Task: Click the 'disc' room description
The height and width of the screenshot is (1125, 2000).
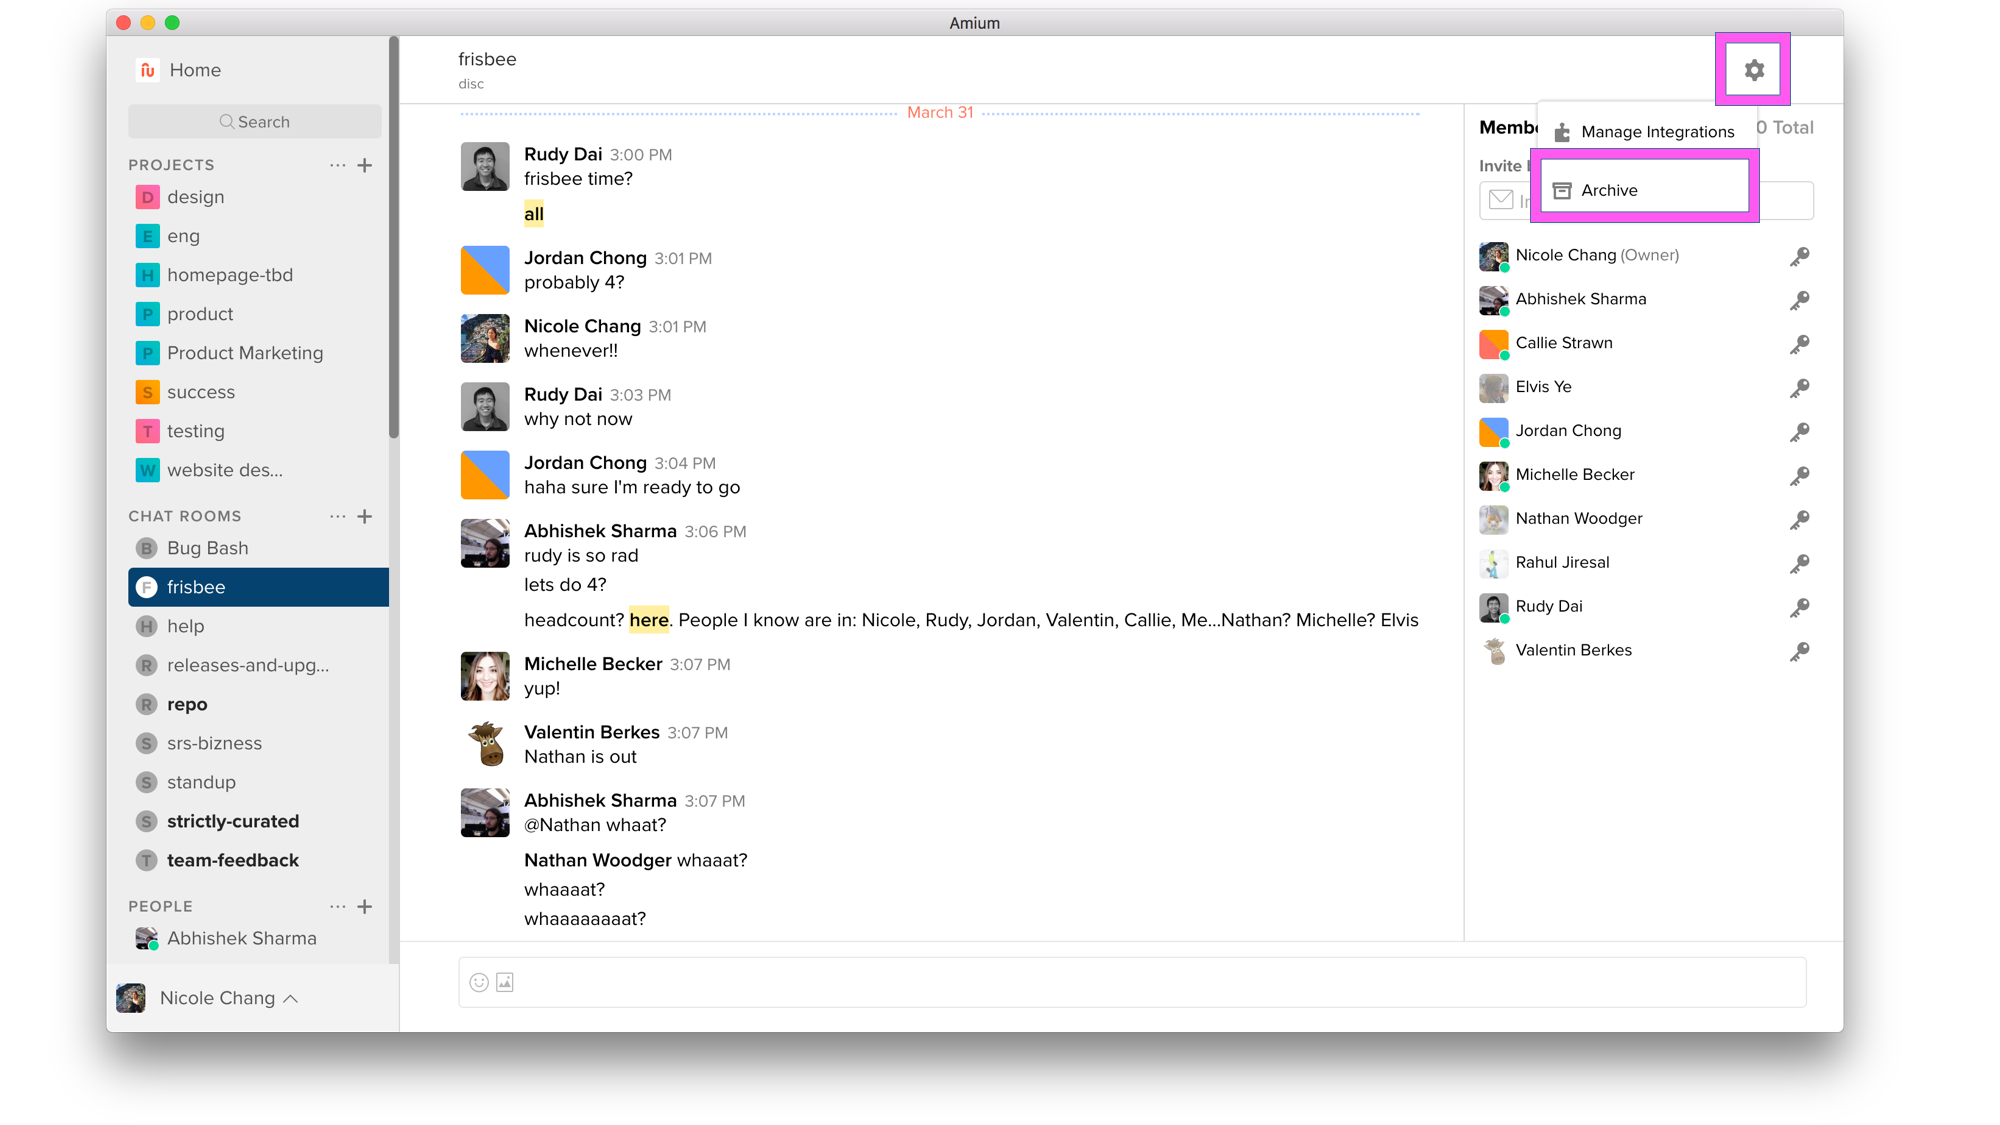Action: (x=471, y=84)
